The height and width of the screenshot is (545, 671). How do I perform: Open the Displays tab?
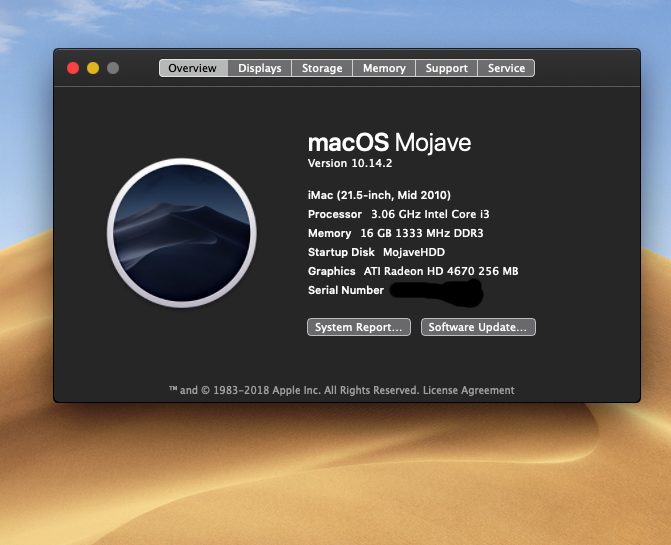[259, 68]
